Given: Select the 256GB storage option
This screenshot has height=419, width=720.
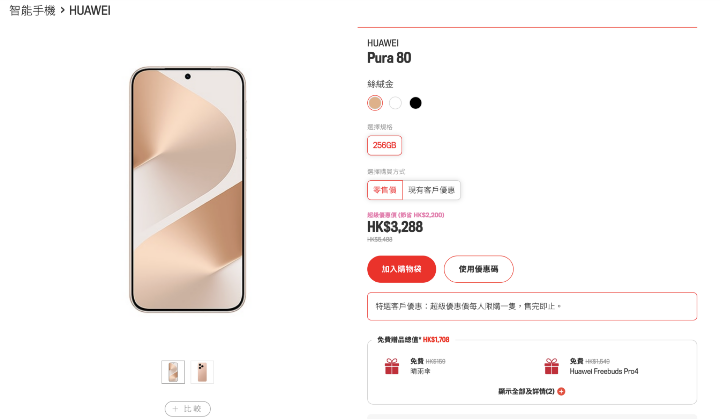Looking at the screenshot, I should [384, 145].
